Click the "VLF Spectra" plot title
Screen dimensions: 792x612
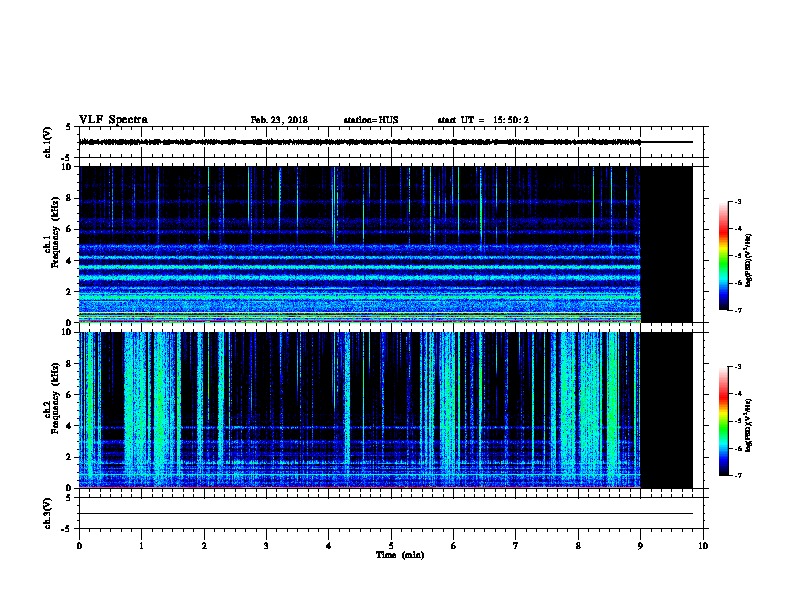pyautogui.click(x=113, y=120)
